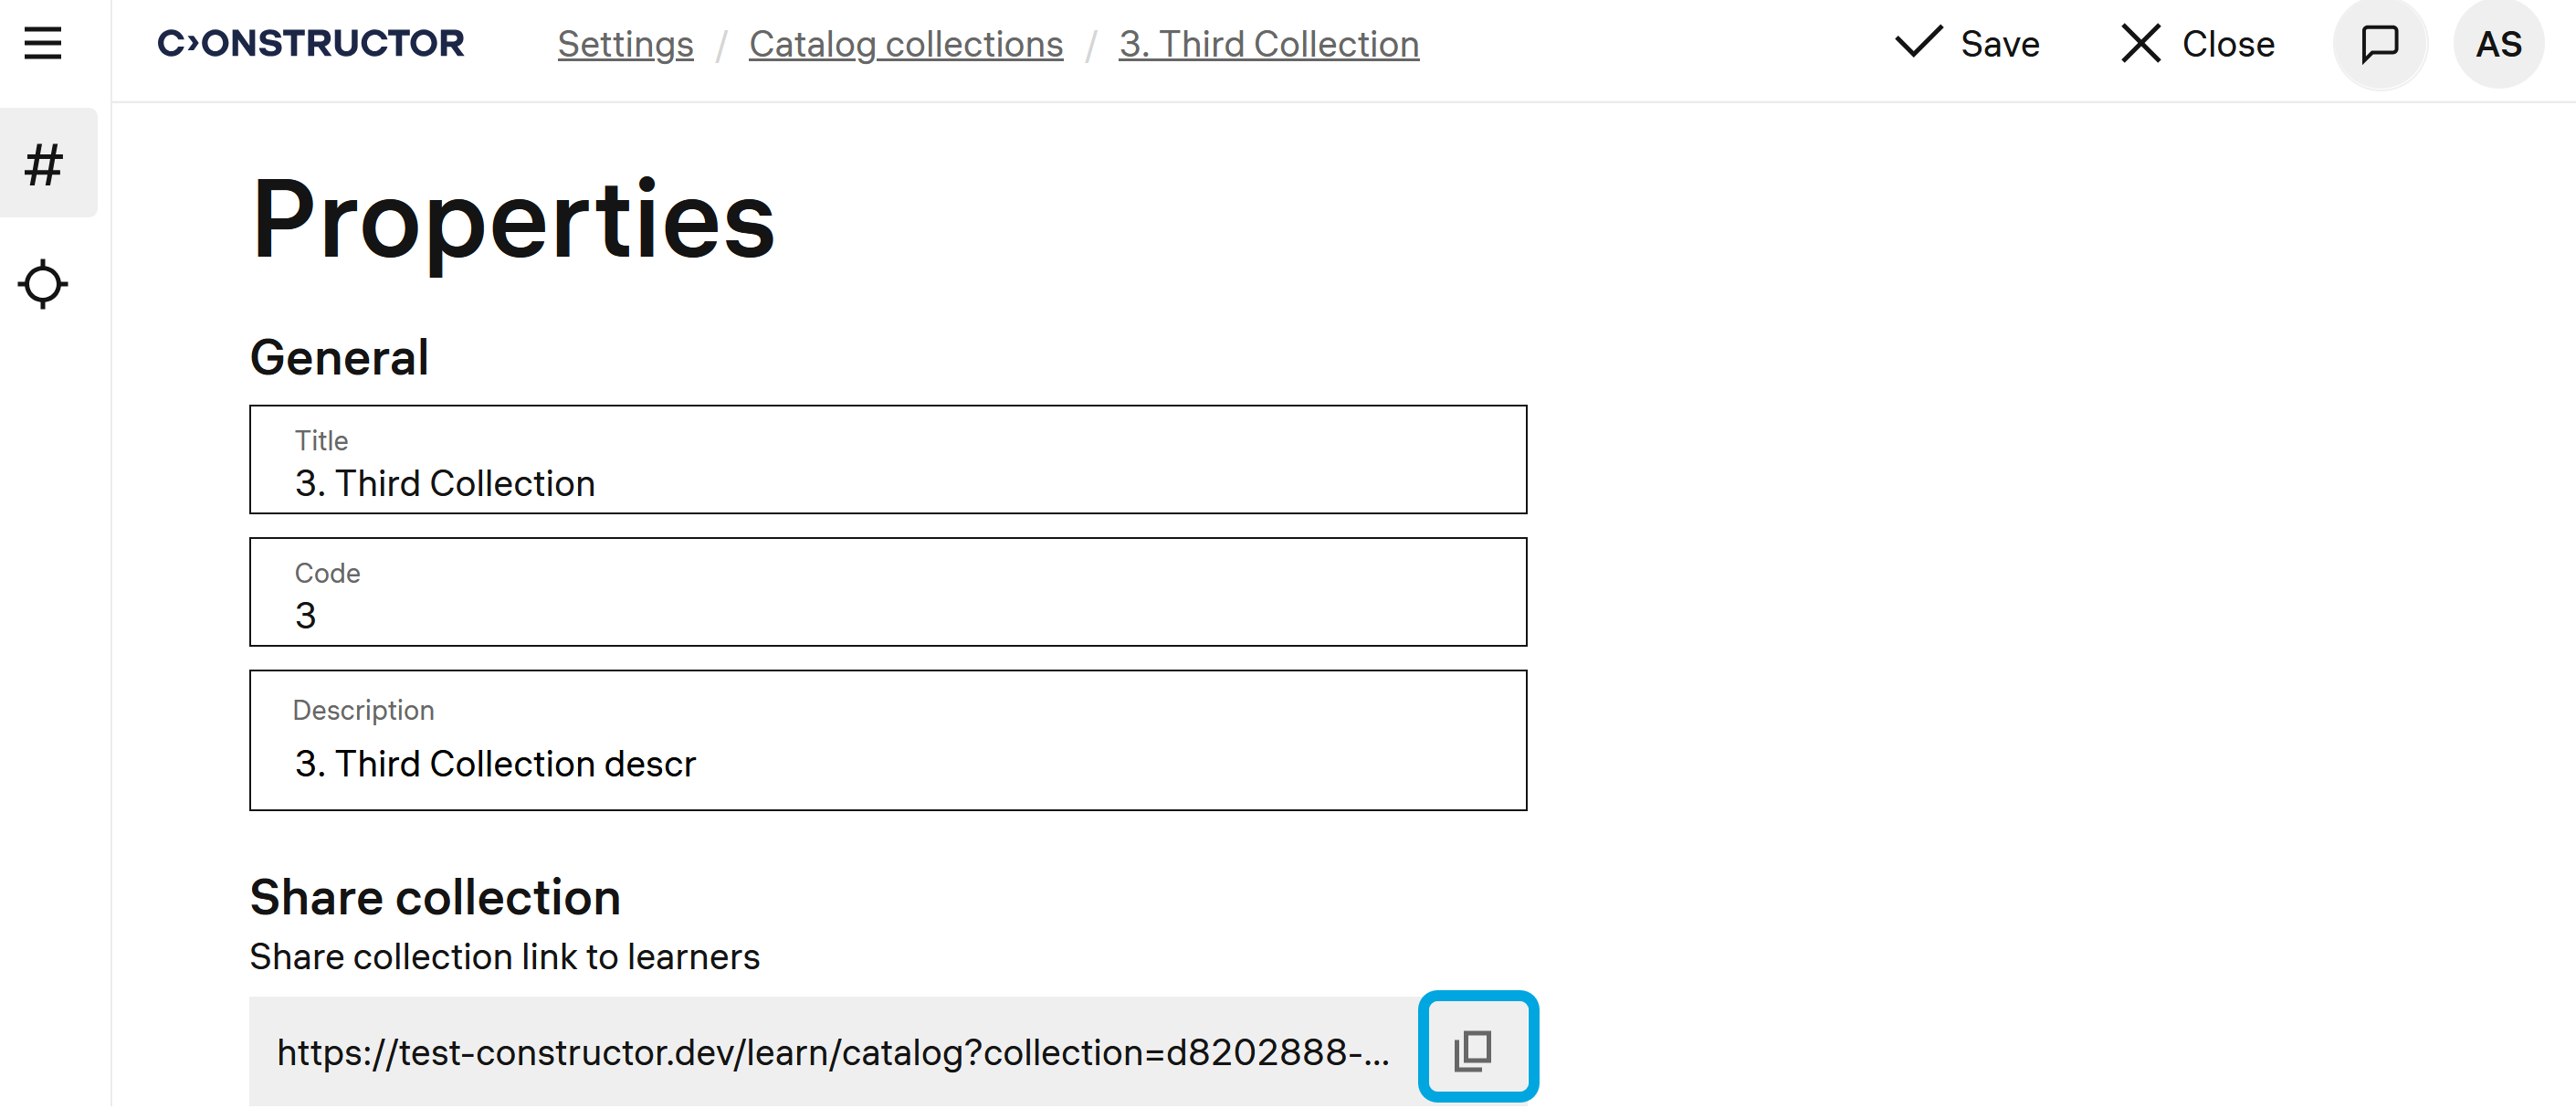Click the Properties page heading
This screenshot has height=1119, width=2576.
click(x=513, y=220)
